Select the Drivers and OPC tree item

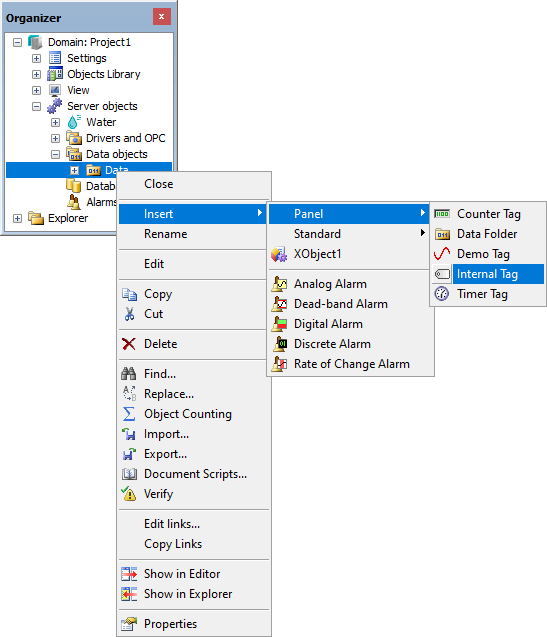(126, 138)
